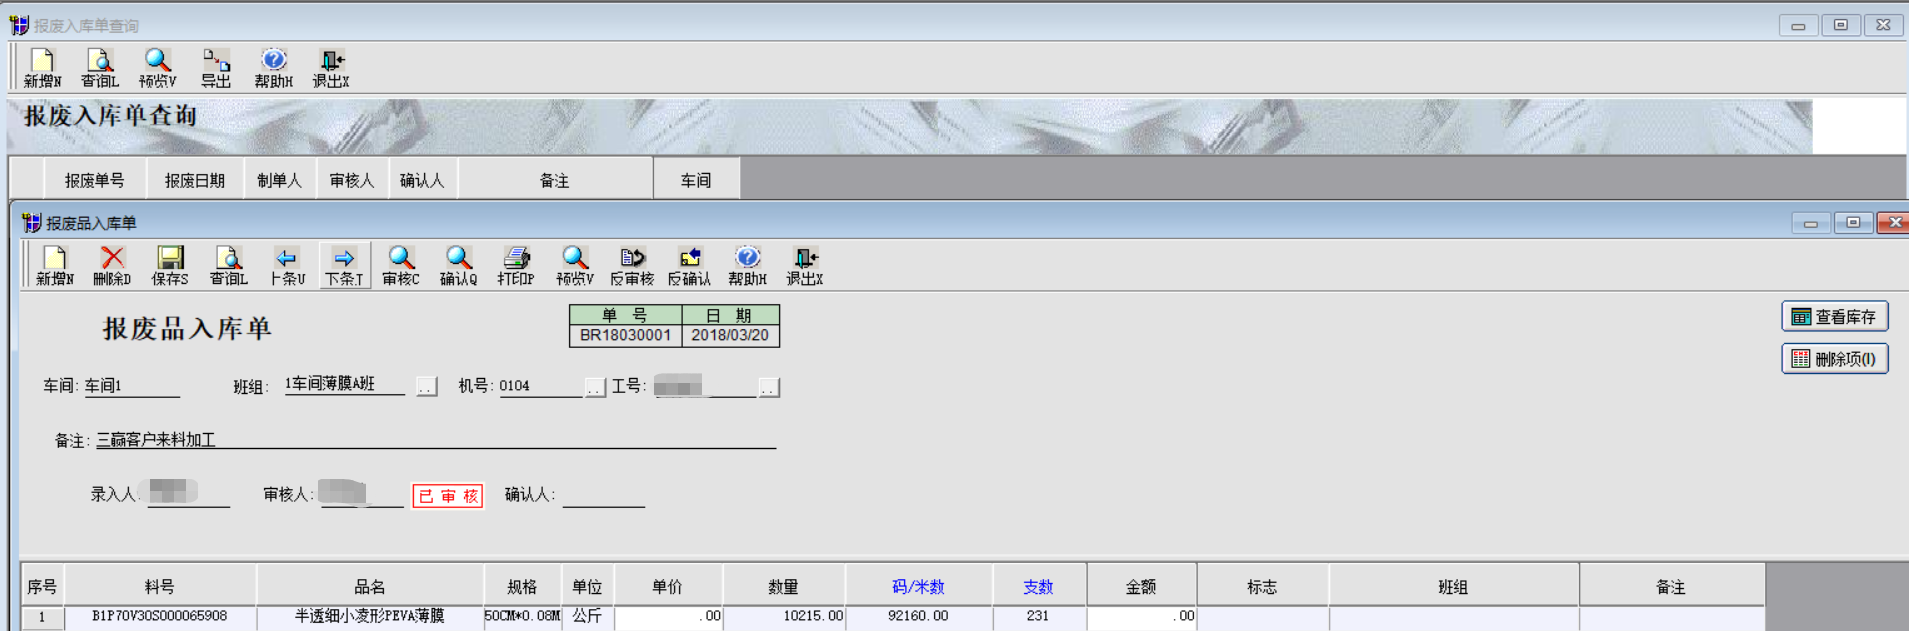1909x631 pixels.
Task: Click the 删除项(I) button
Action: [x=1834, y=359]
